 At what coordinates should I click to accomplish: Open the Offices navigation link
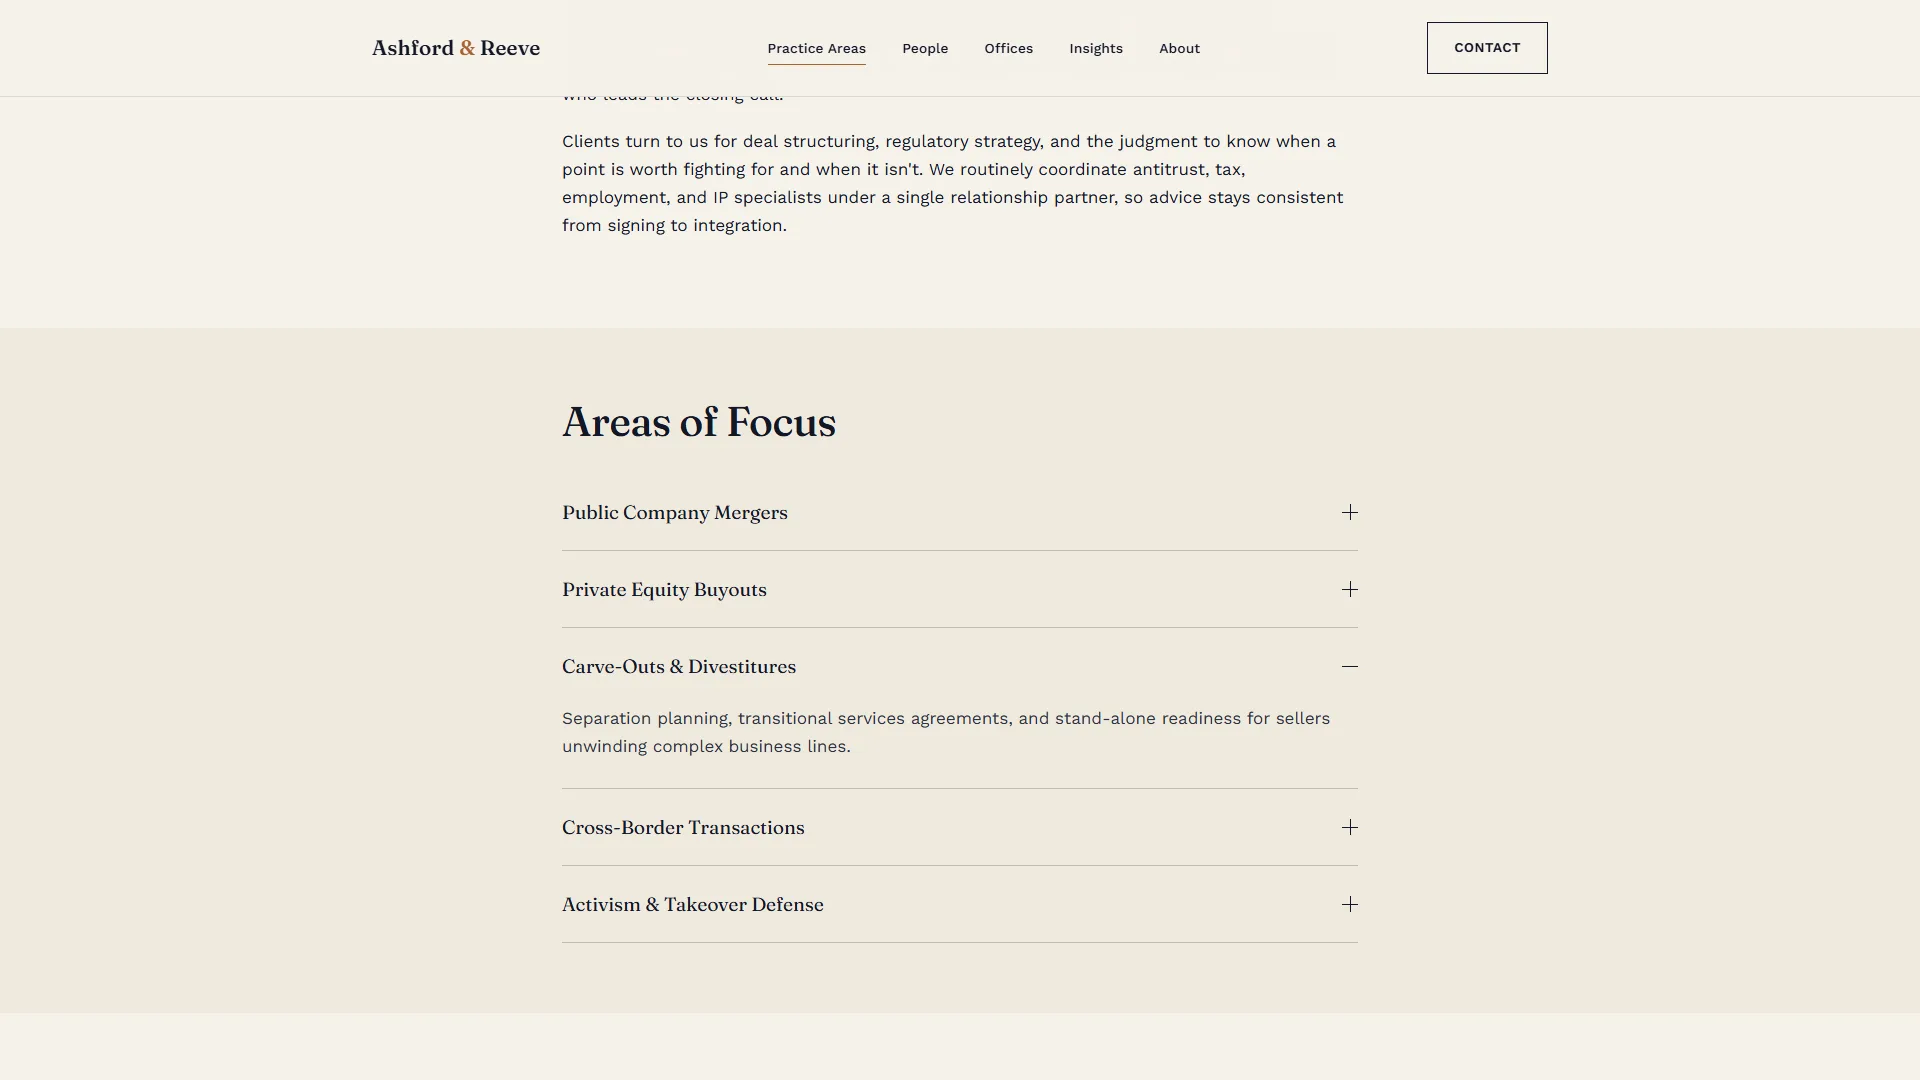pos(1008,48)
